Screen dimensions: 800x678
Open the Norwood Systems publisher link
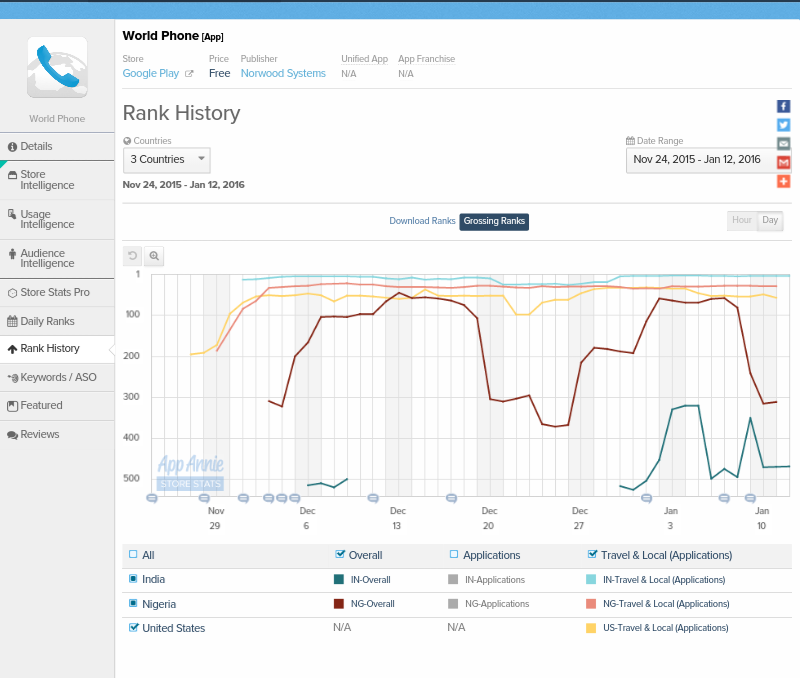click(283, 73)
